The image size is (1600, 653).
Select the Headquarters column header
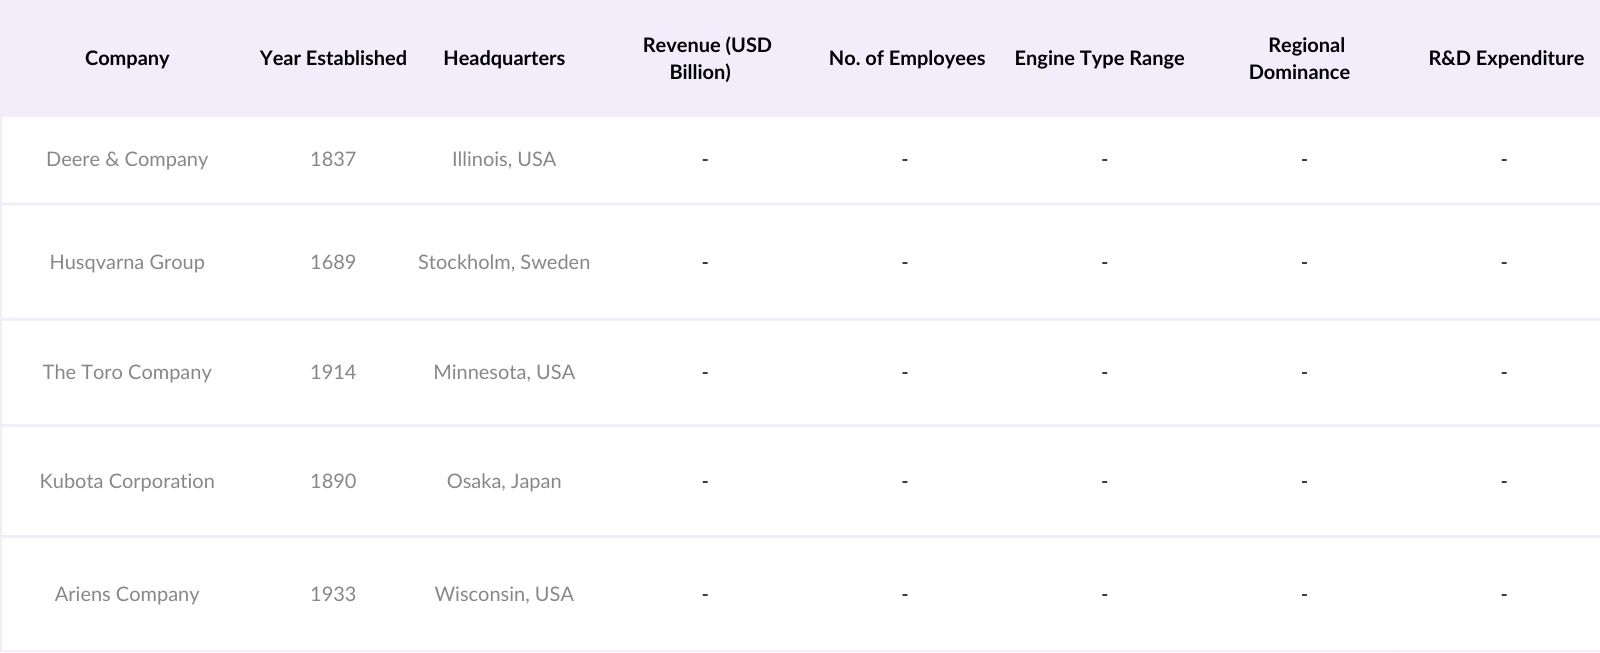coord(504,58)
